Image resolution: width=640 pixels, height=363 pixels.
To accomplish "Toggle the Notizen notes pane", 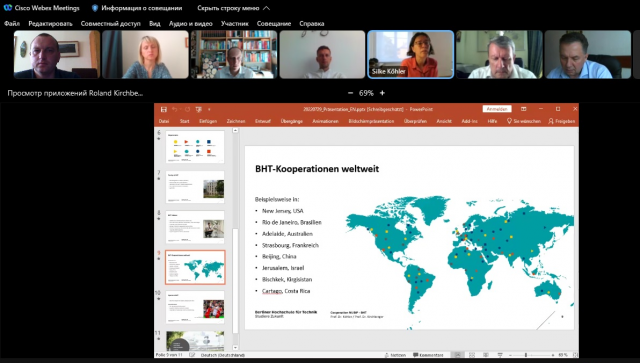I will (x=395, y=355).
